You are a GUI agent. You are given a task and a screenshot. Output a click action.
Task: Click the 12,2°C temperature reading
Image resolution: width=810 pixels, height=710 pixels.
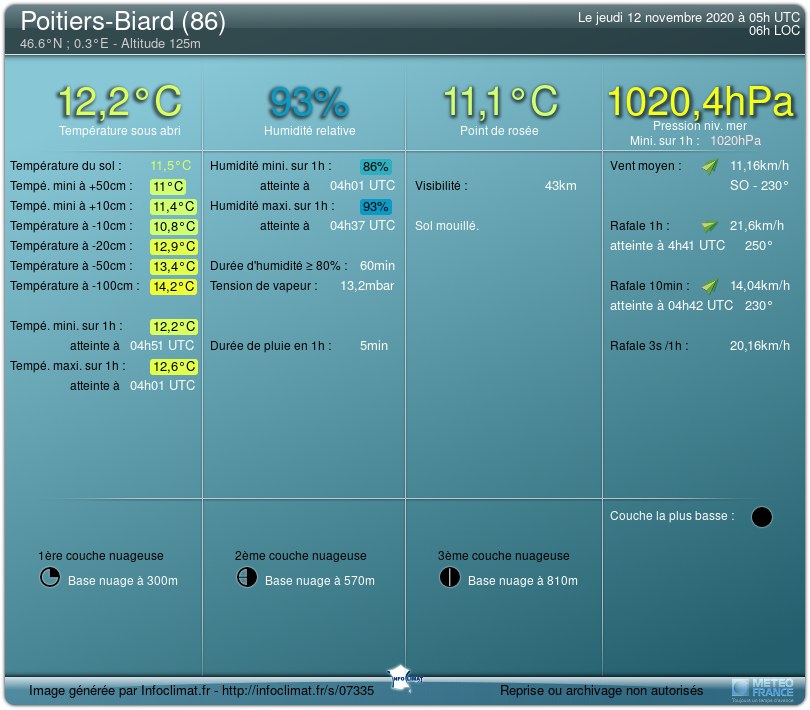click(120, 101)
